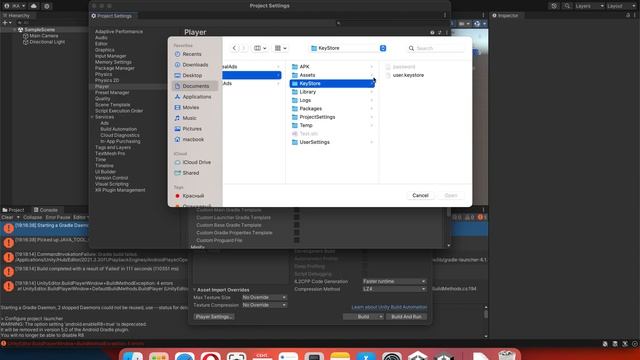The width and height of the screenshot is (640, 360).
Task: Go forward in the file dialog
Action: 243,48
